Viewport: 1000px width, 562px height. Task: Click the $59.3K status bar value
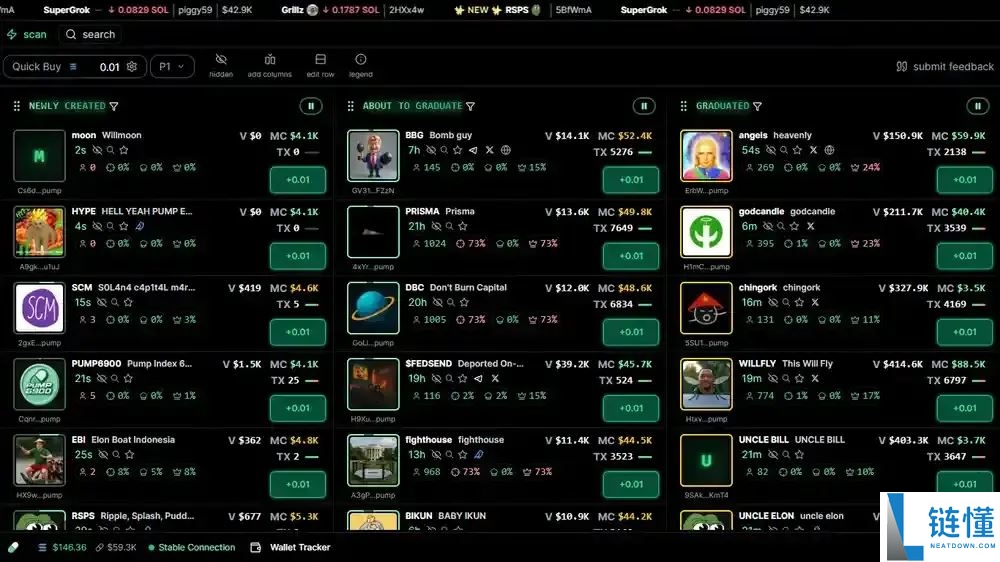pos(116,547)
